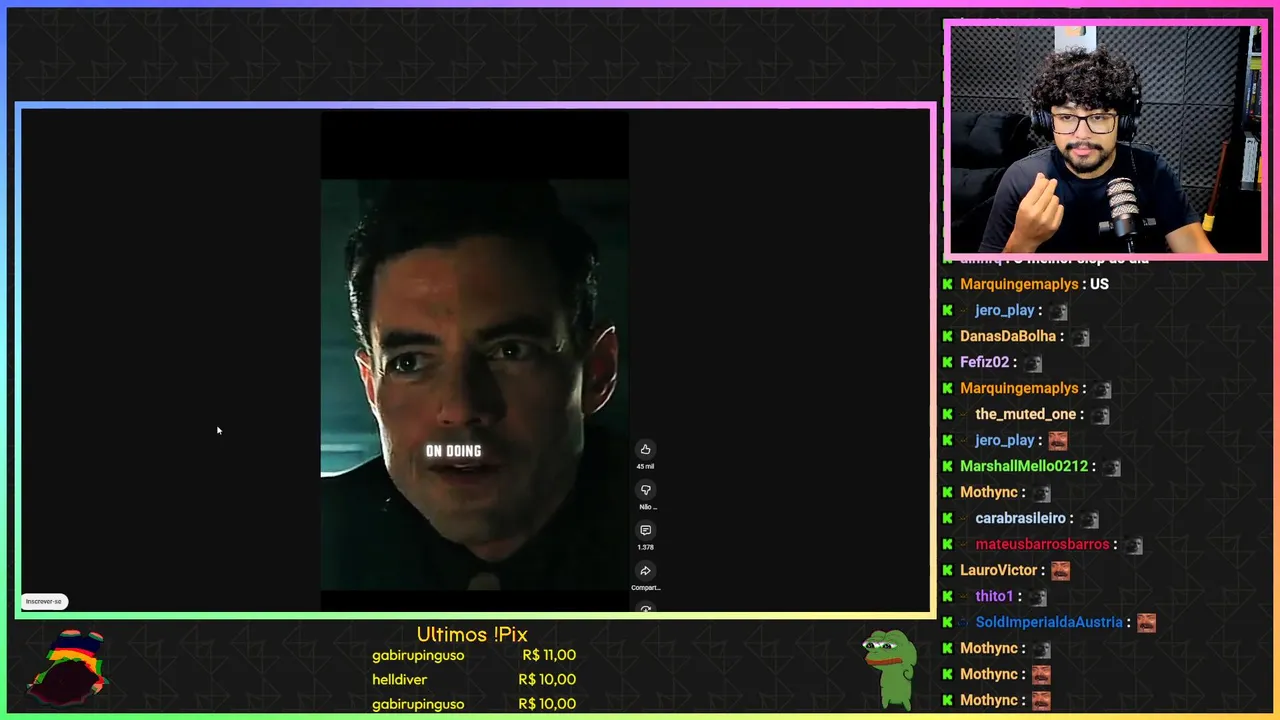Viewport: 1280px width, 720px height.
Task: Click the share arrow icon on the Short
Action: coord(645,571)
